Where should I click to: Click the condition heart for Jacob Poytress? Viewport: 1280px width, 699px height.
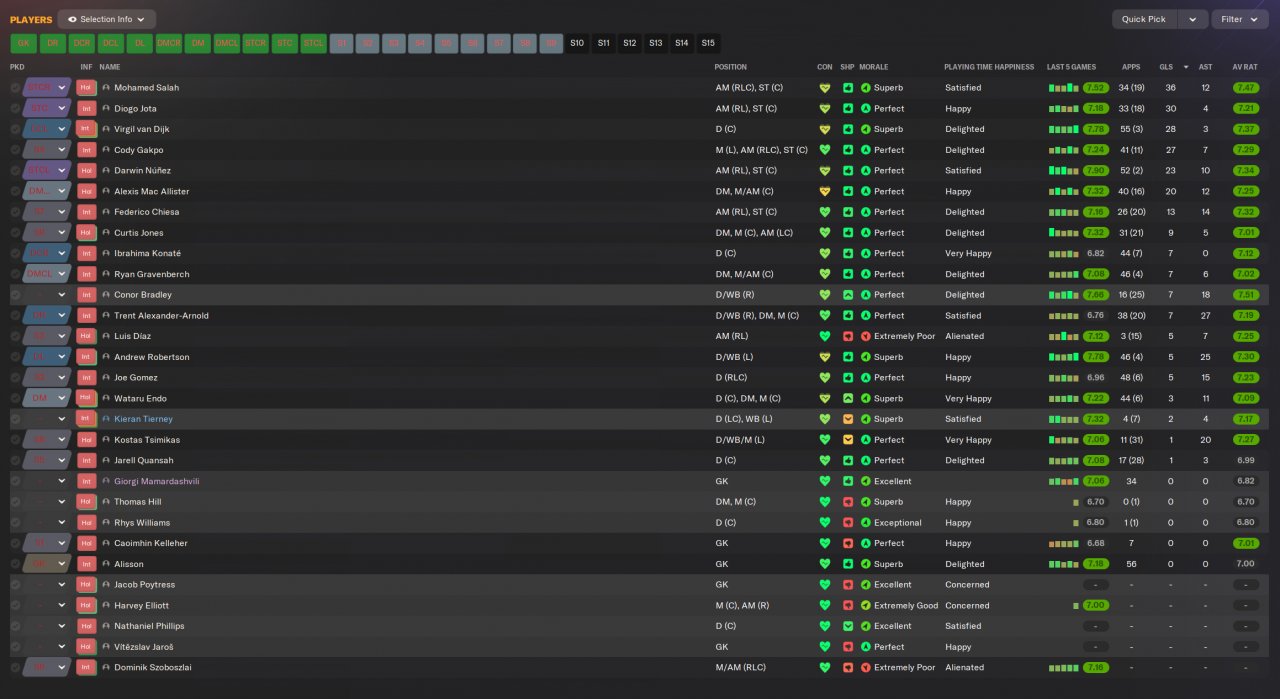[x=825, y=585]
